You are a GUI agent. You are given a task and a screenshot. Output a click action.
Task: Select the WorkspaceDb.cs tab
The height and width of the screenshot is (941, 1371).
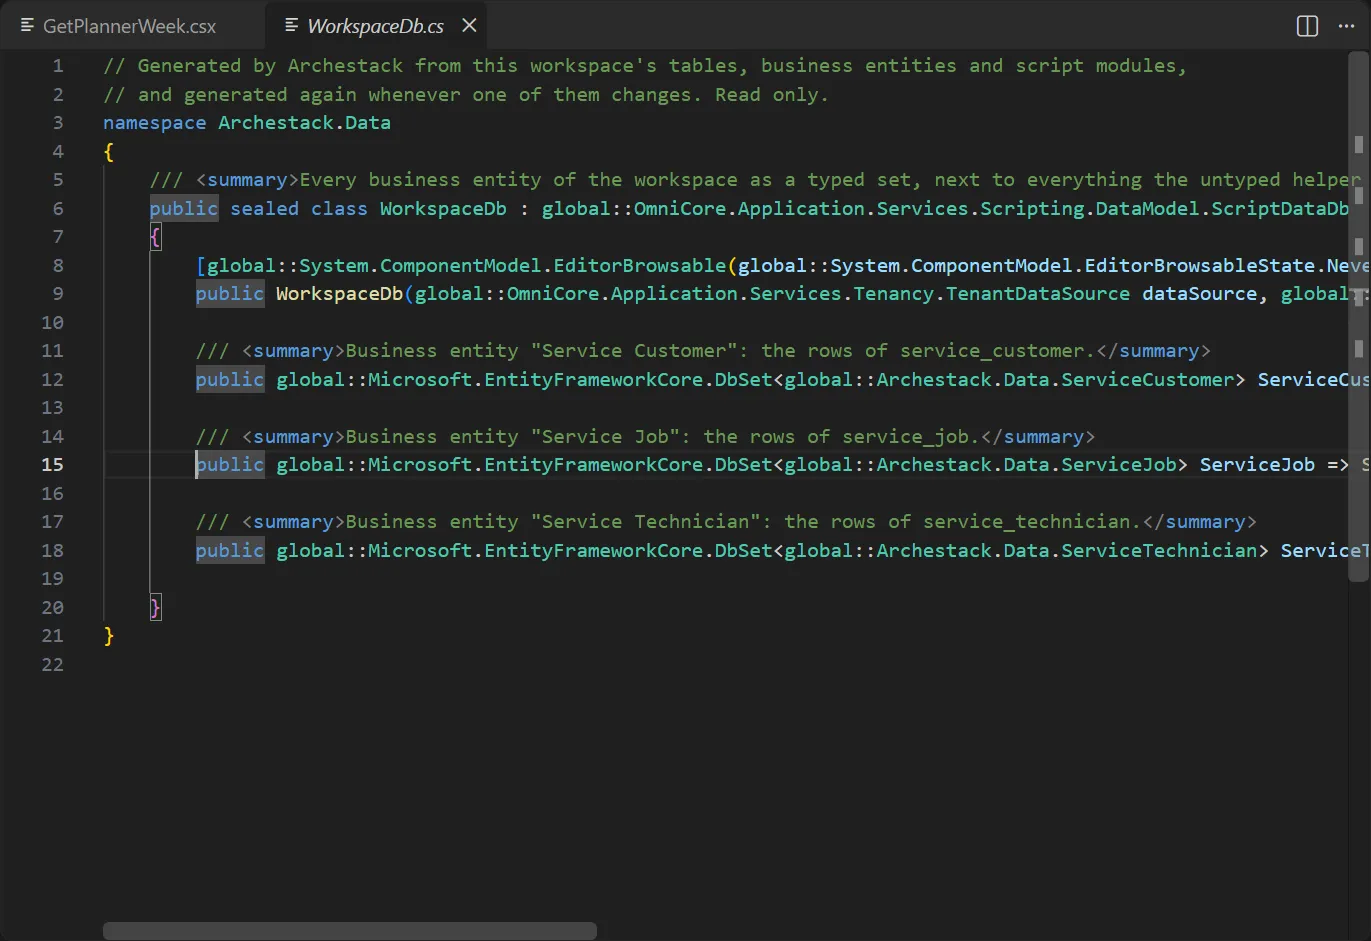click(x=375, y=26)
